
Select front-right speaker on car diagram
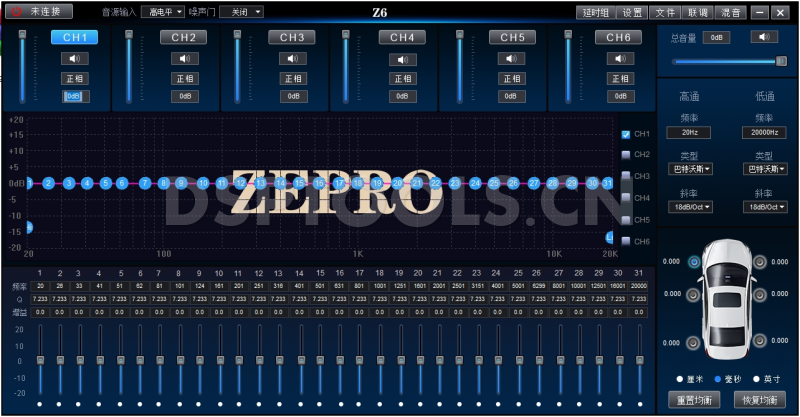tap(760, 262)
